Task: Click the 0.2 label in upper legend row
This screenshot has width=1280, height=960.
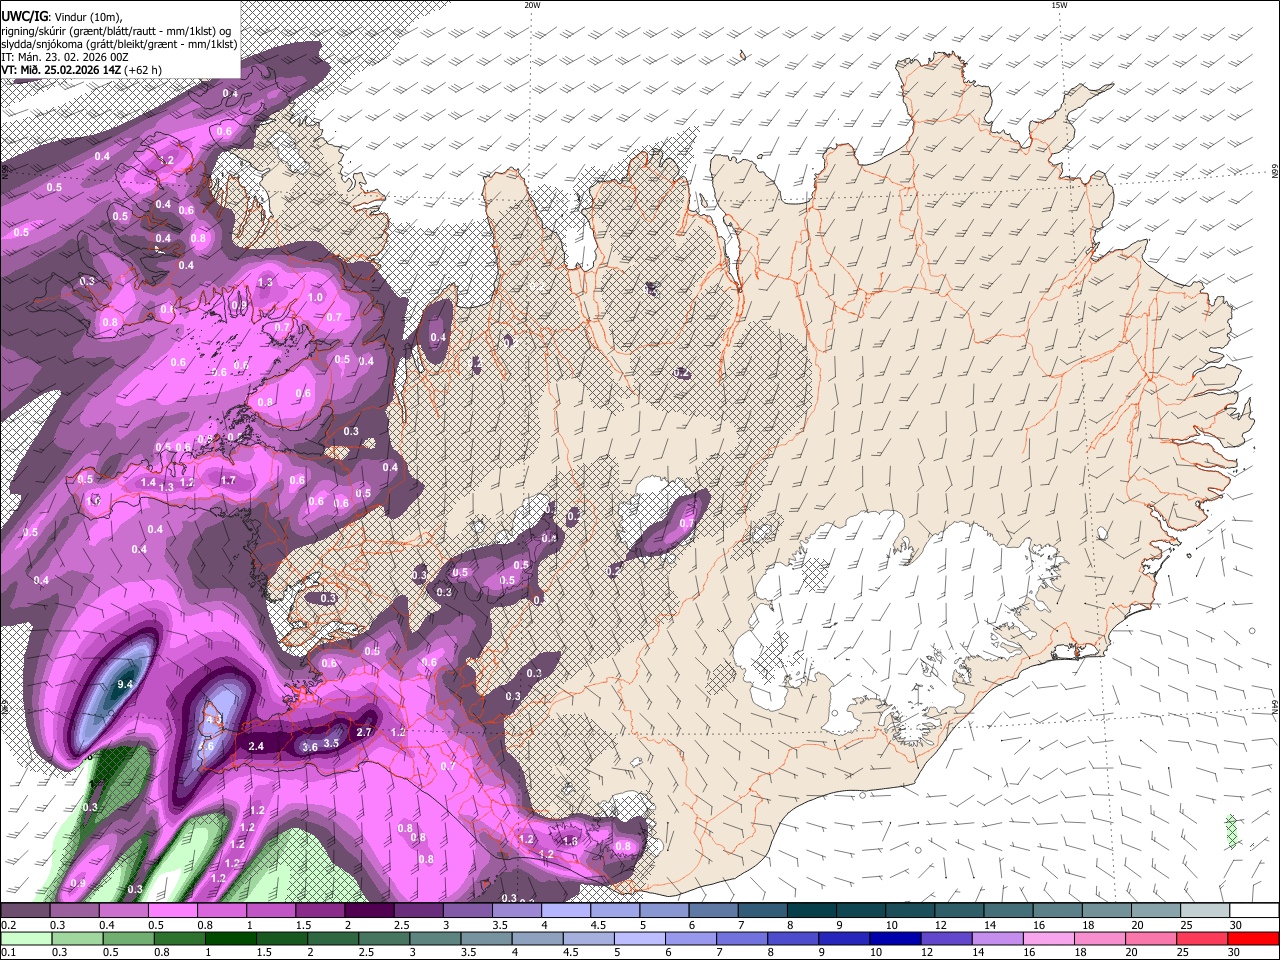Action: 8,925
